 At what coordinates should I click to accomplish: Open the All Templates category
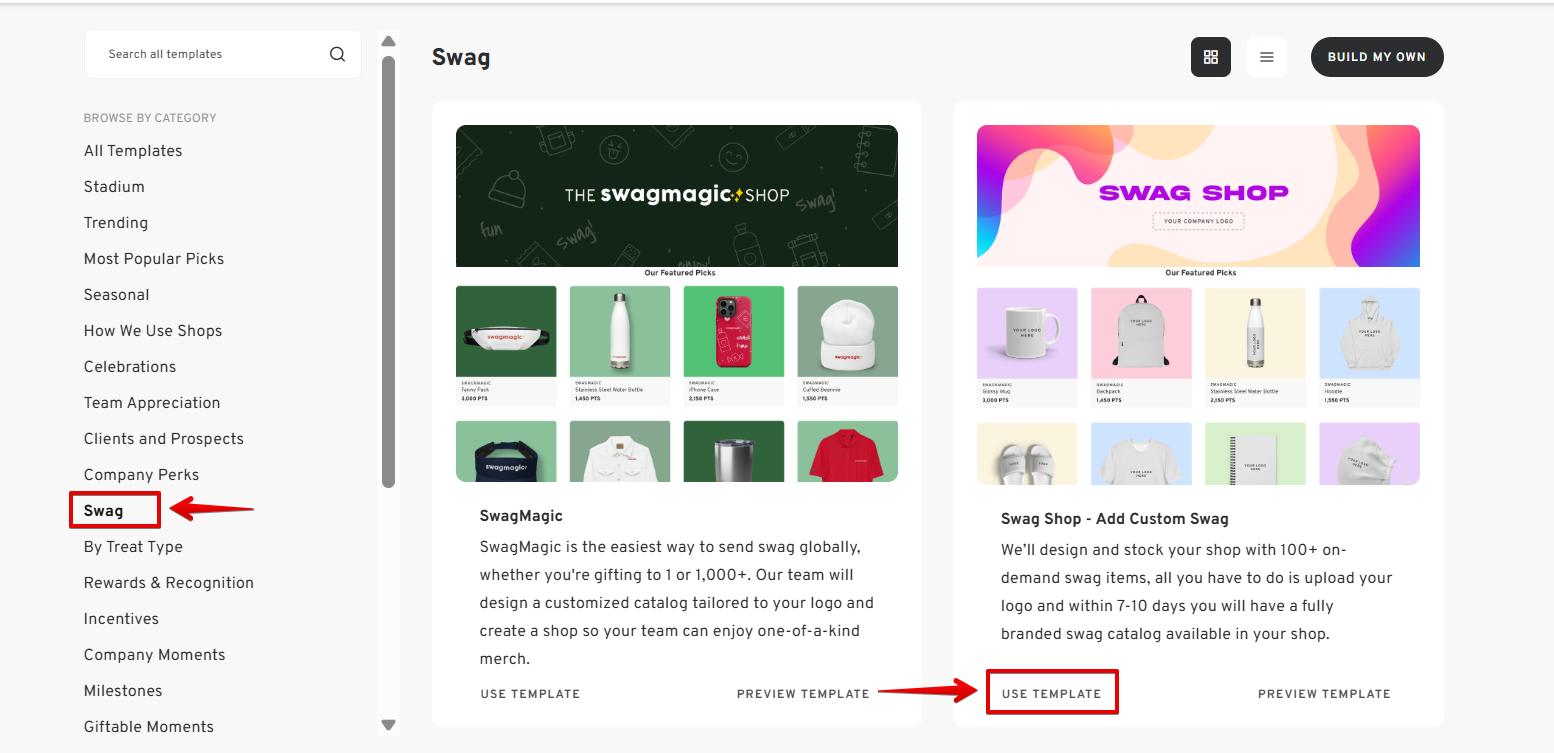pyautogui.click(x=133, y=151)
